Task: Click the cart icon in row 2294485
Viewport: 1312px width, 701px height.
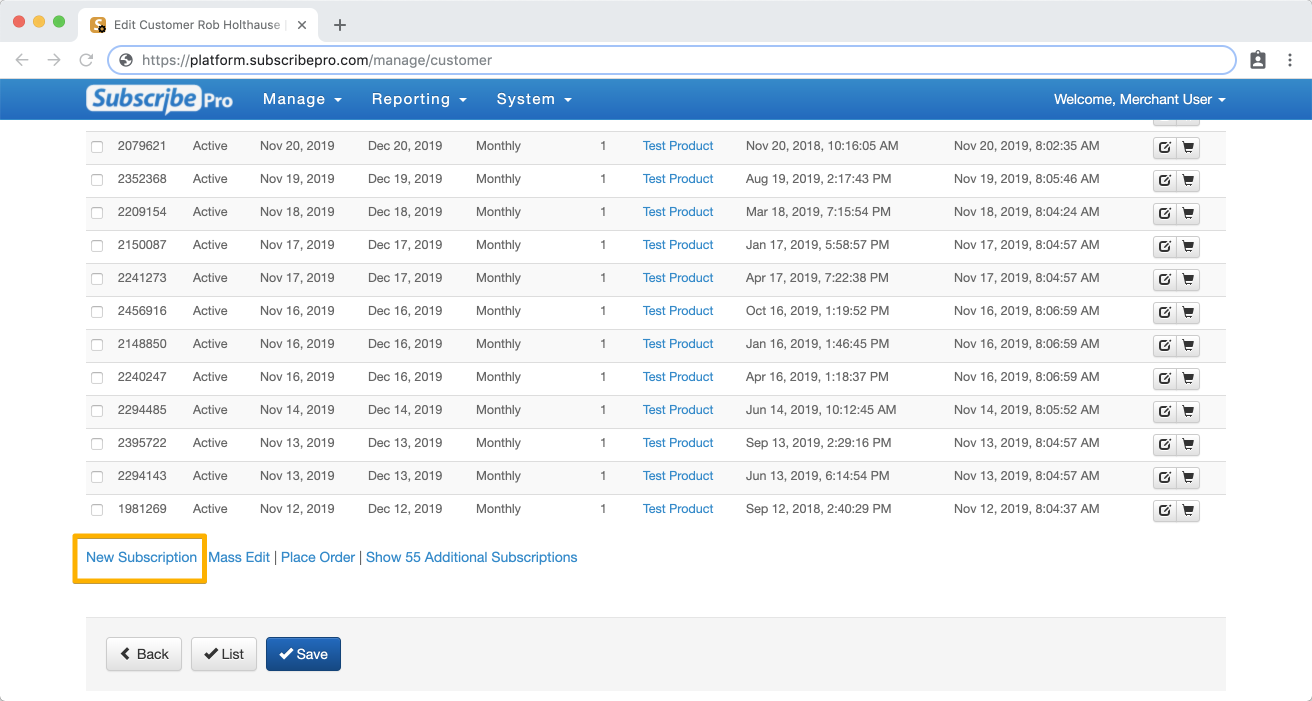Action: (x=1188, y=412)
